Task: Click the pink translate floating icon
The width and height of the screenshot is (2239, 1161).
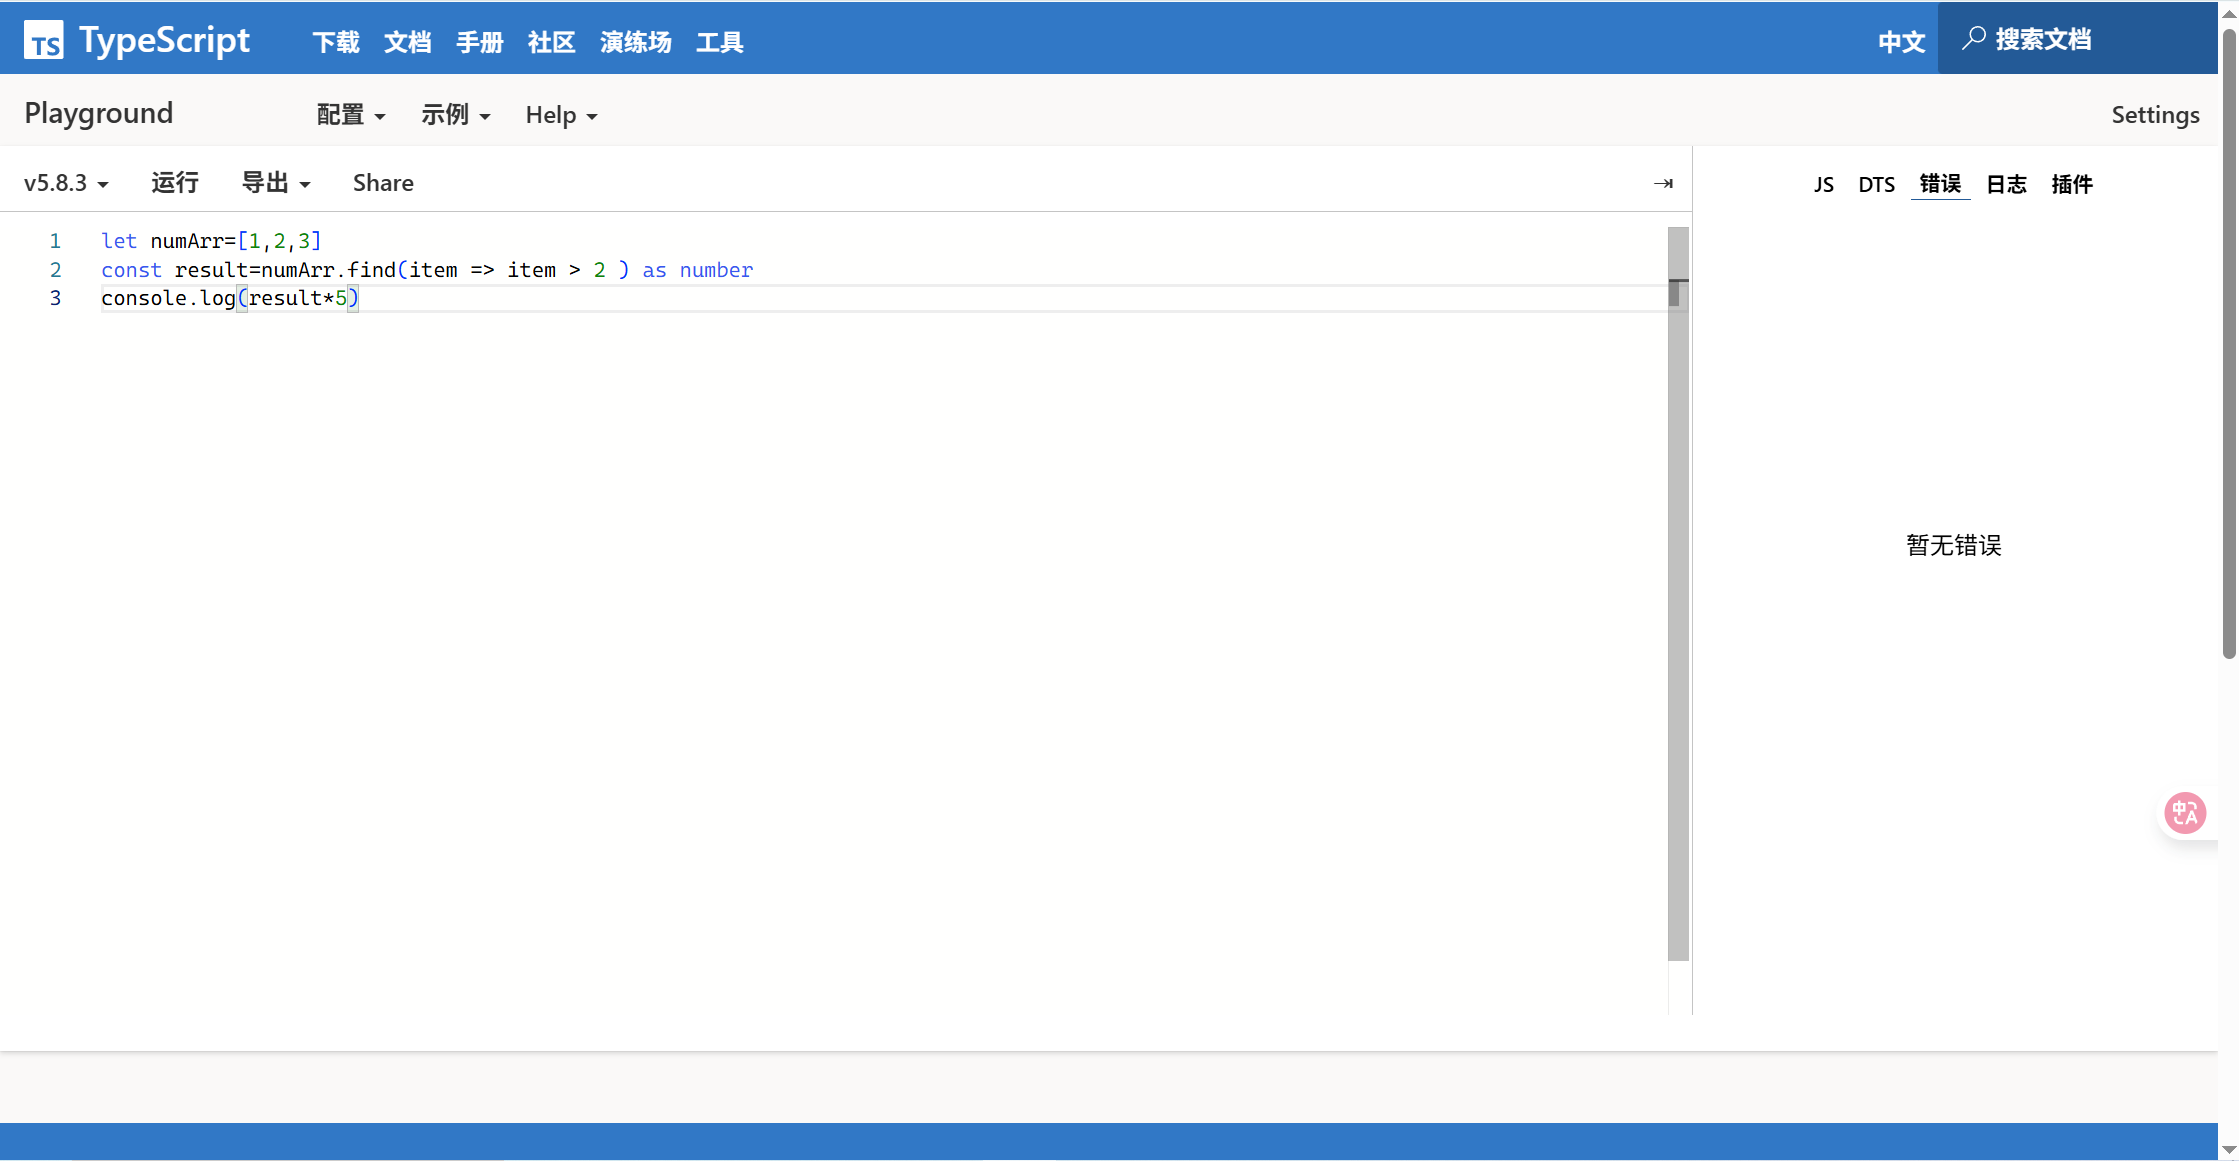Action: point(2185,813)
